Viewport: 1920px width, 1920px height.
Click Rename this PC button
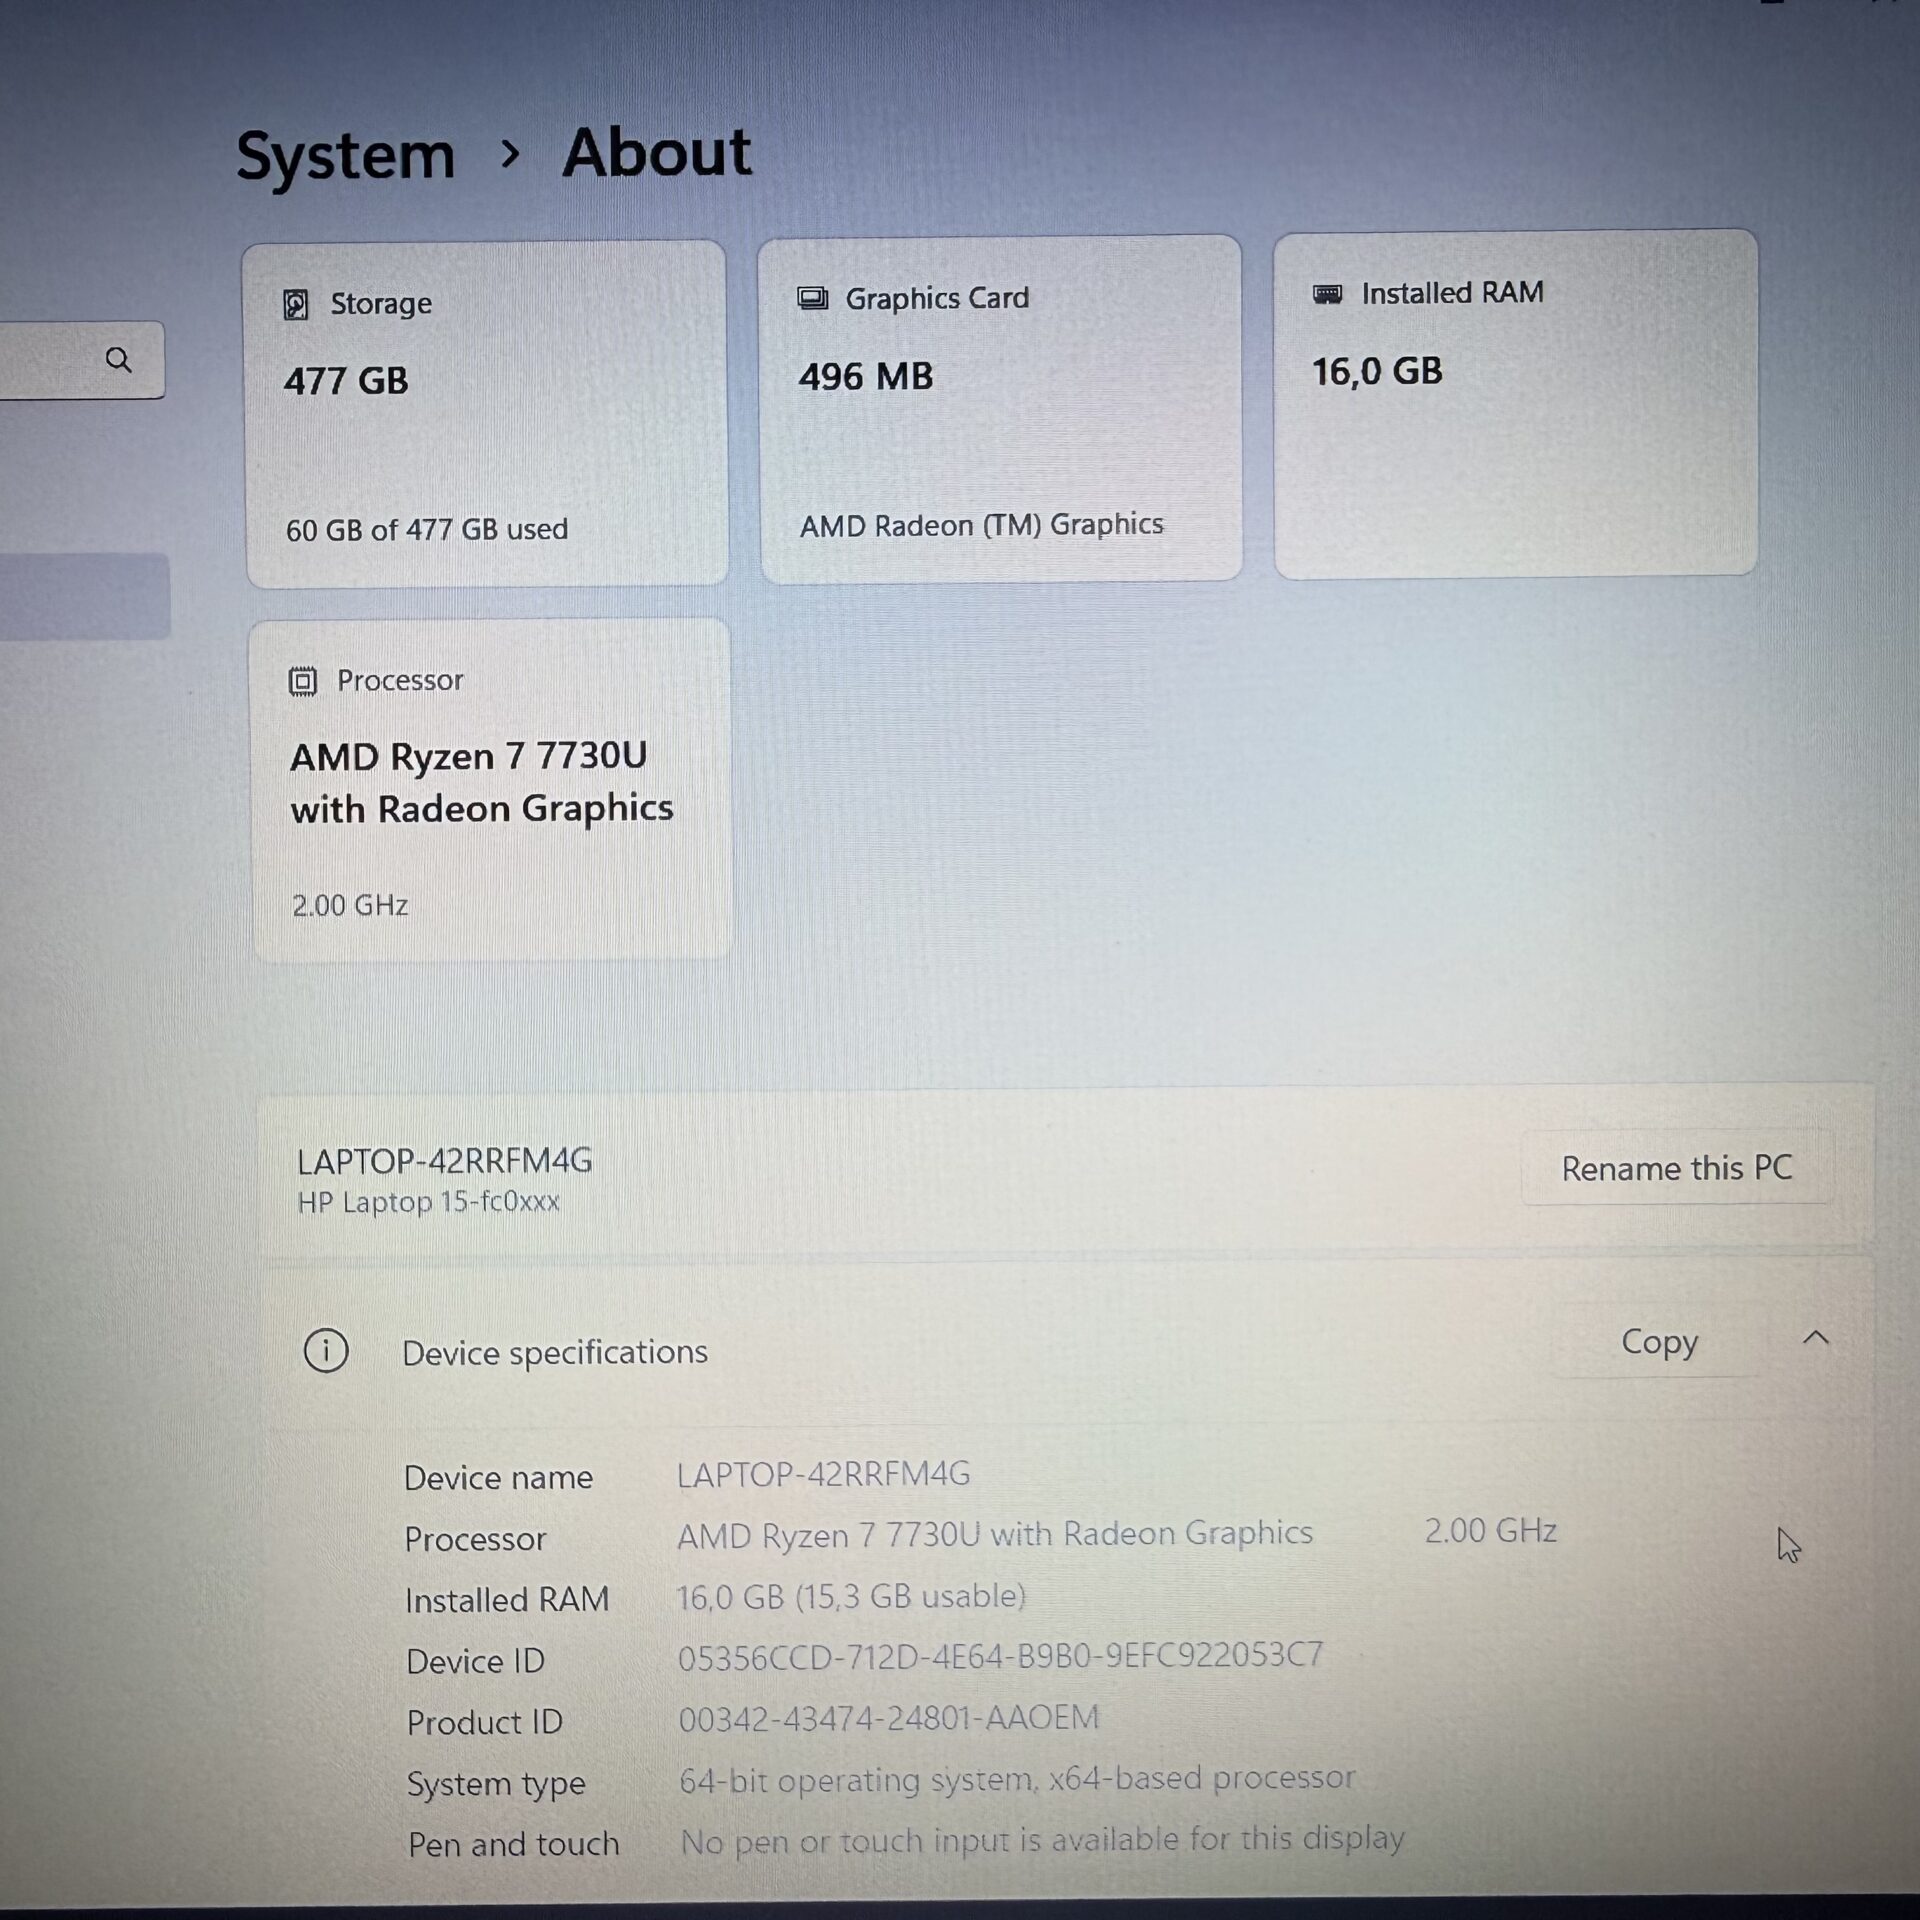pyautogui.click(x=1676, y=1168)
